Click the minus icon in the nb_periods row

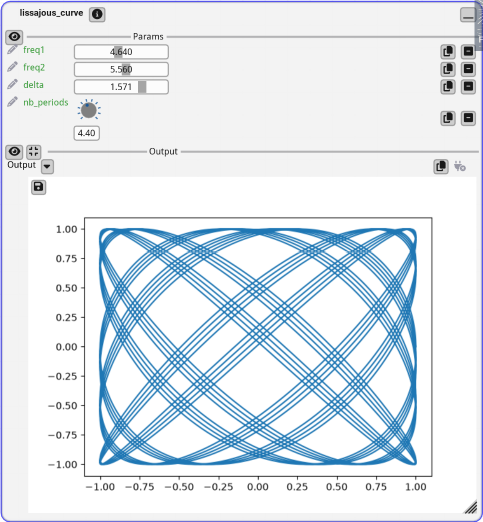tap(468, 118)
